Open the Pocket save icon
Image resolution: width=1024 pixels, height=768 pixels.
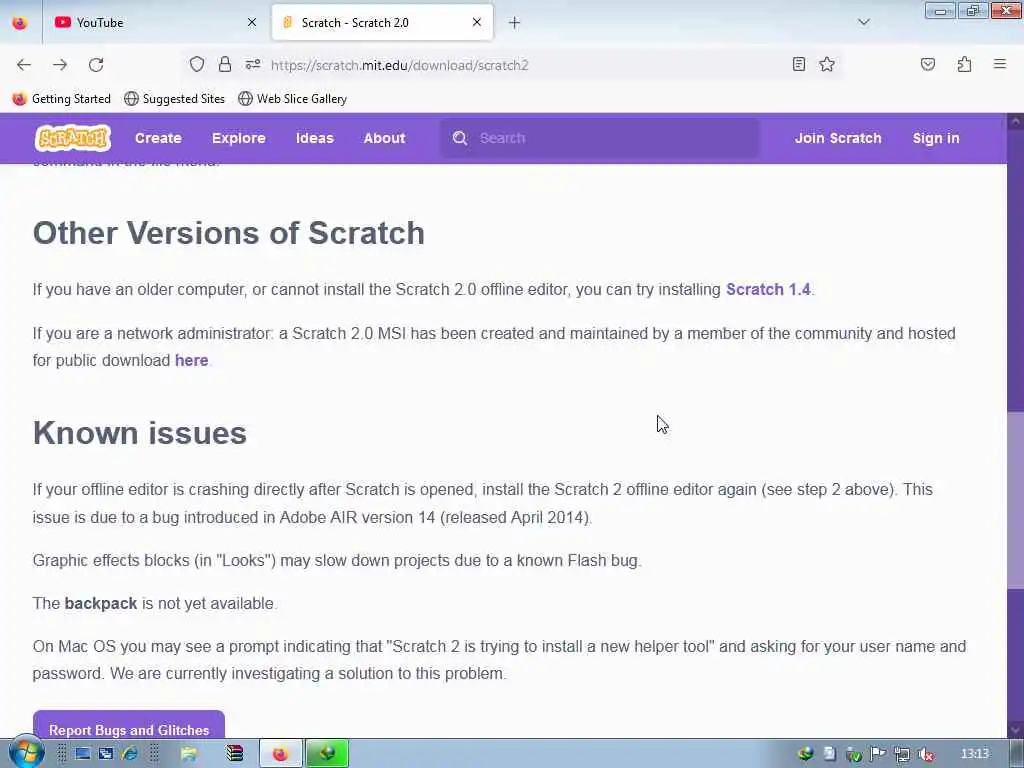coord(927,64)
